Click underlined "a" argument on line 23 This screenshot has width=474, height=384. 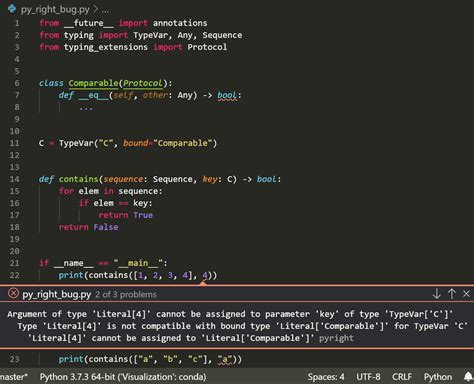click(x=225, y=359)
